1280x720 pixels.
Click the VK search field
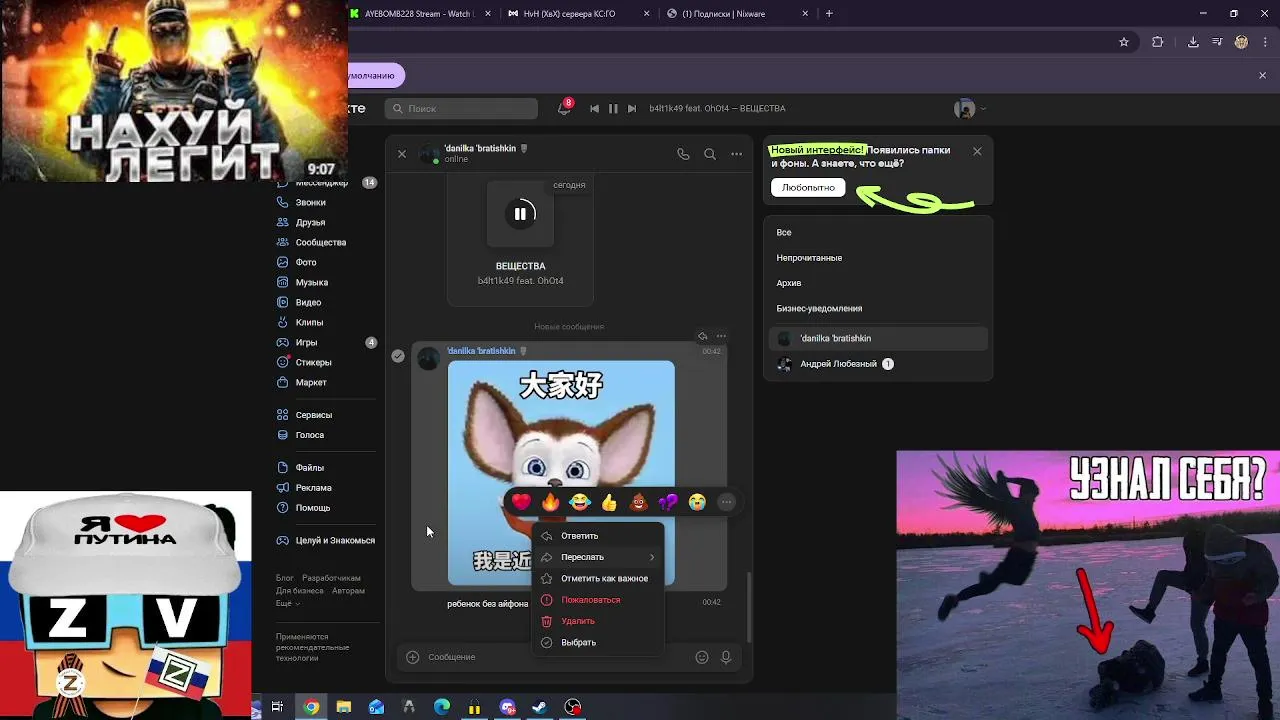tap(461, 108)
